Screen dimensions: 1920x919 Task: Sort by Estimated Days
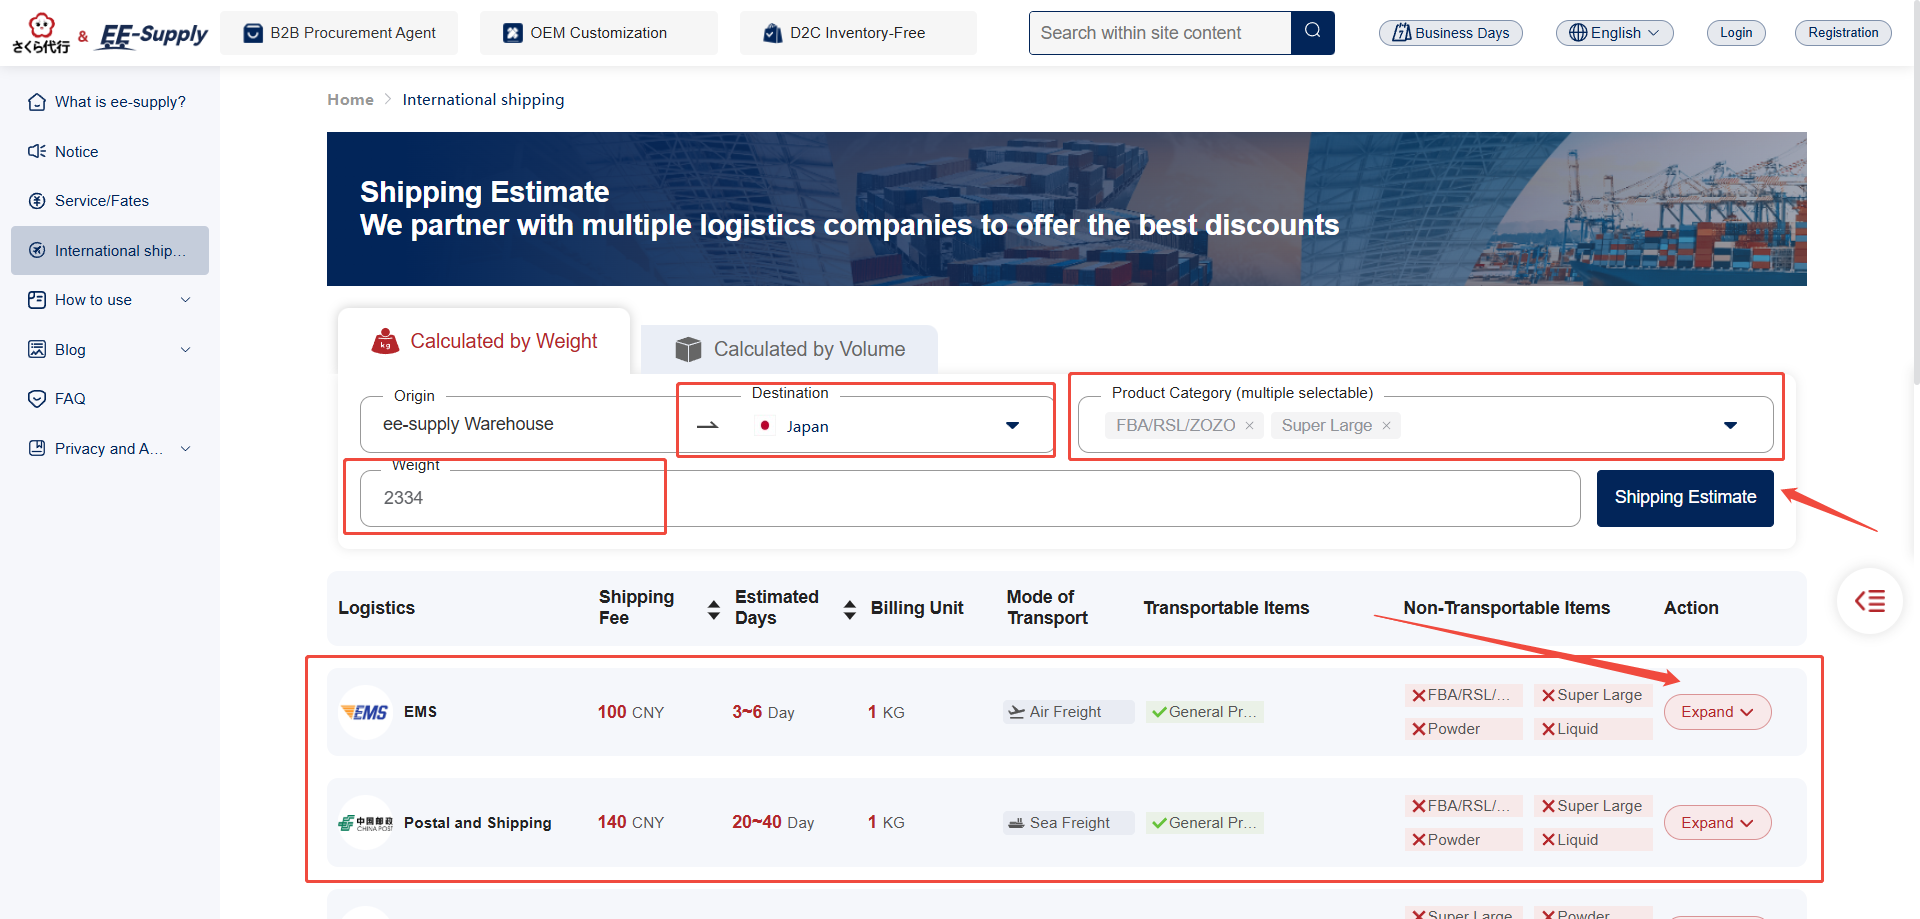[849, 609]
